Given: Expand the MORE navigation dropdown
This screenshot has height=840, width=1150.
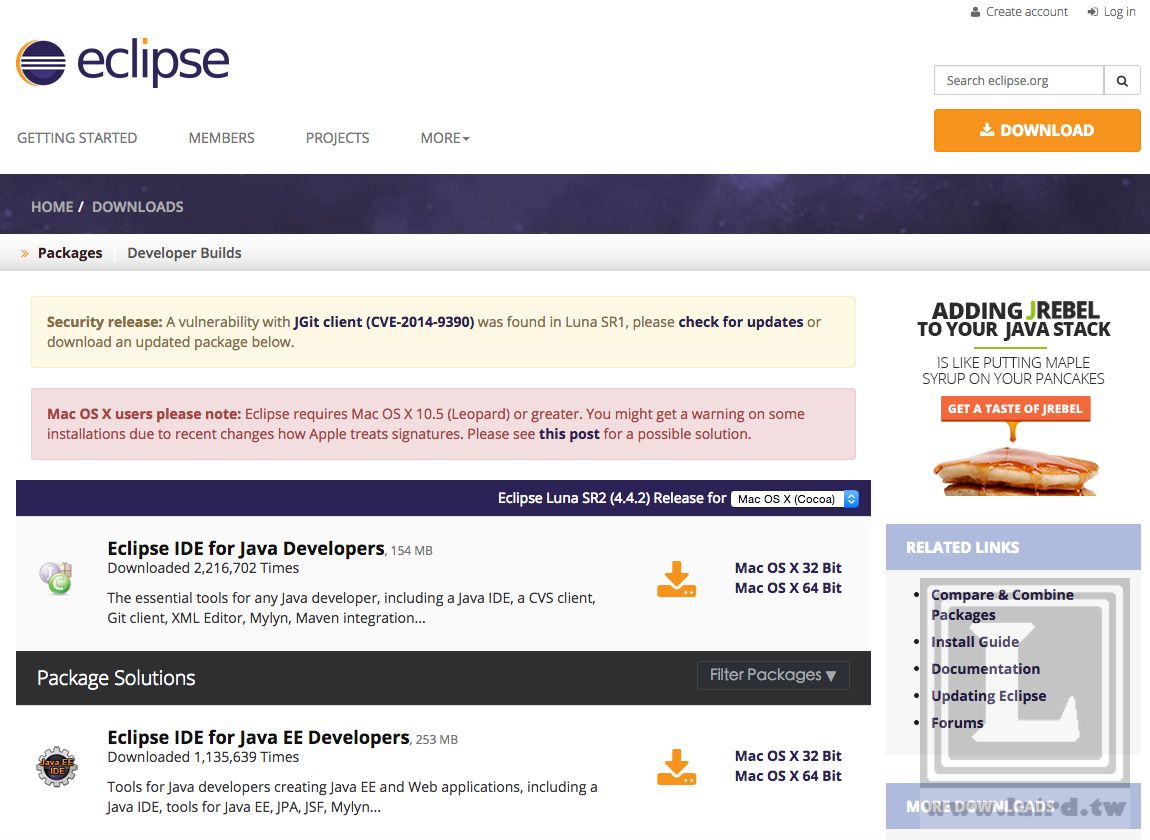Looking at the screenshot, I should tap(444, 137).
